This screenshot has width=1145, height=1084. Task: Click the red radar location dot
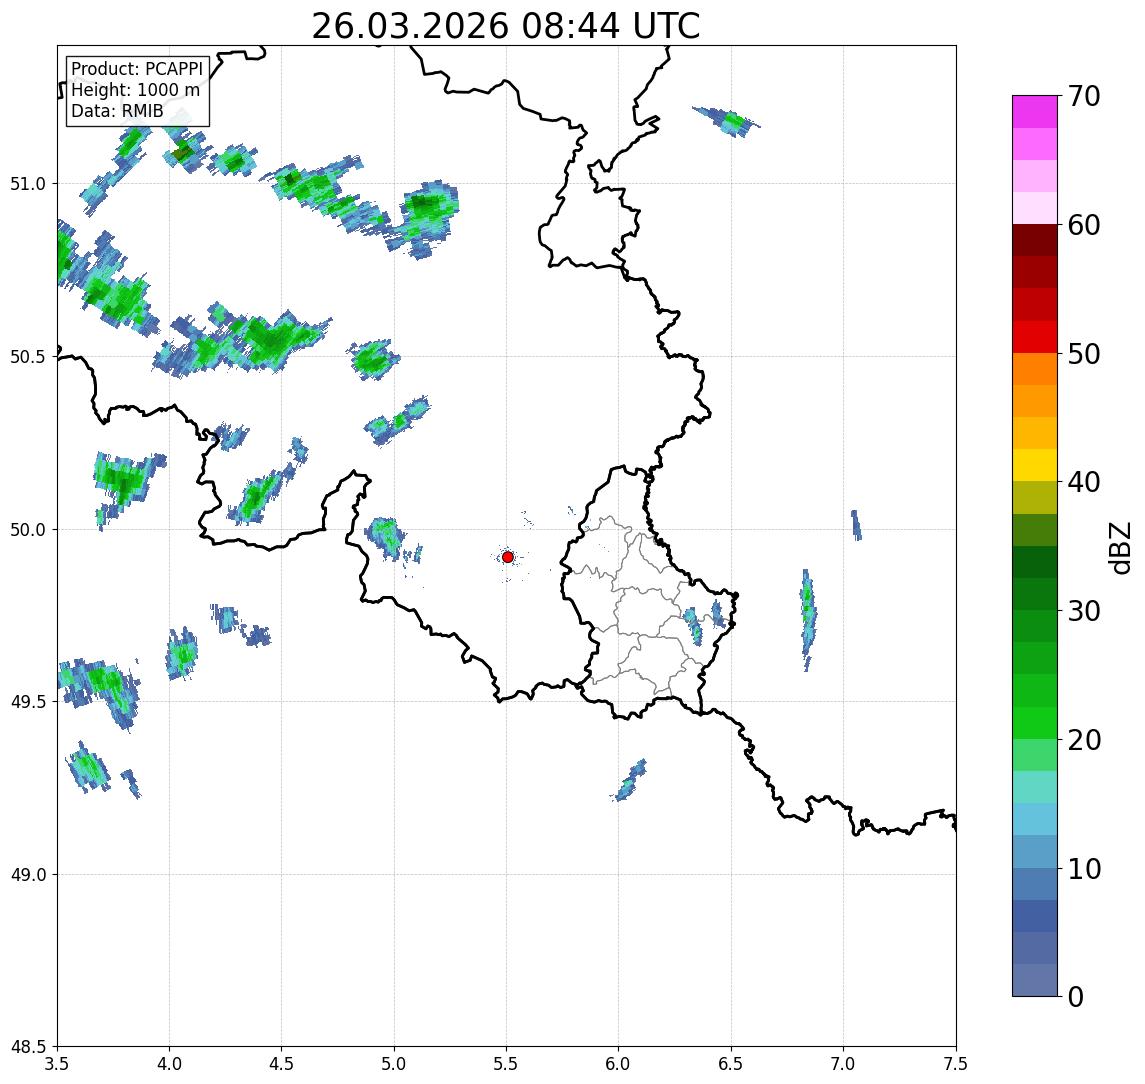[508, 557]
